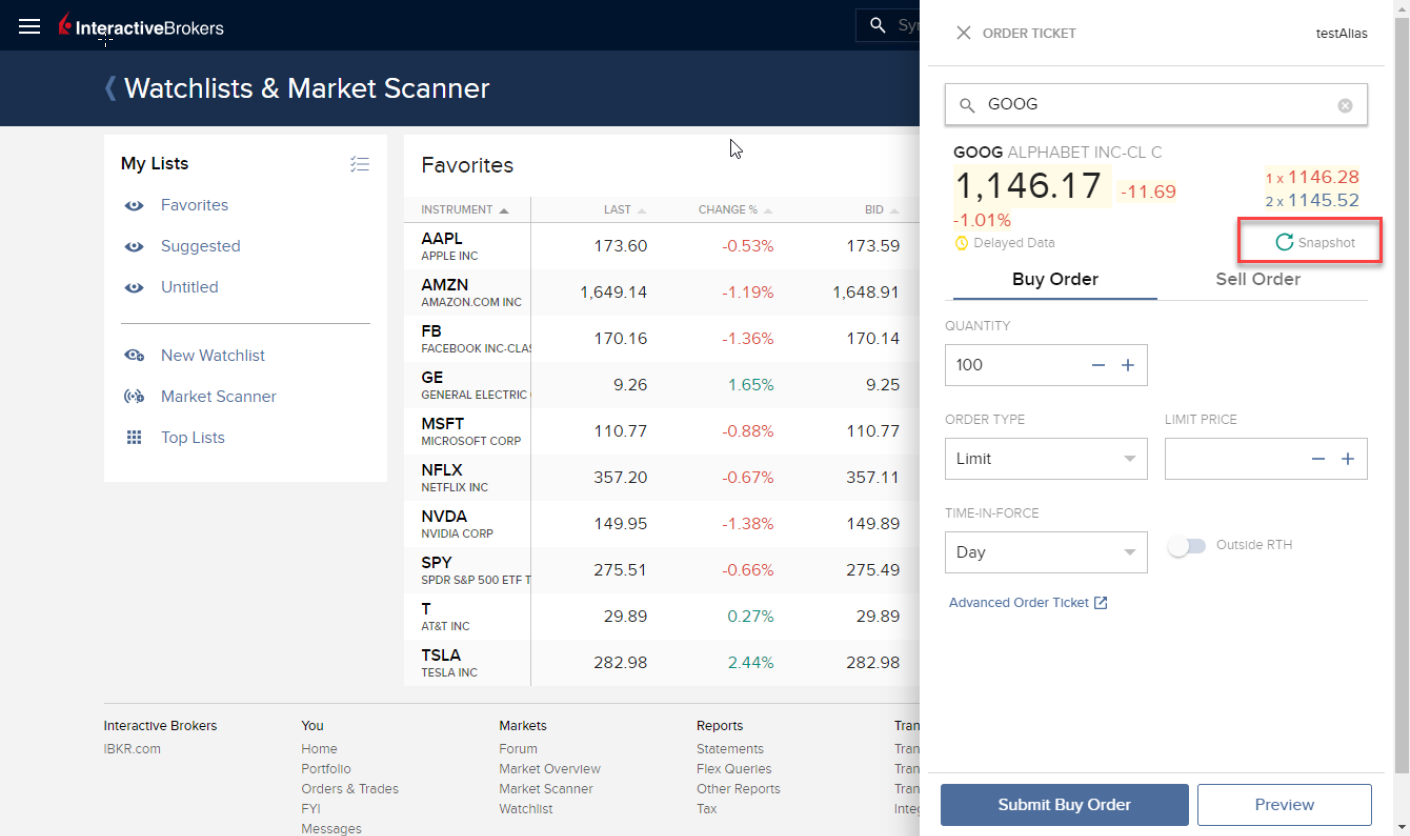
Task: Click the ask price 1146.28
Action: (1323, 178)
